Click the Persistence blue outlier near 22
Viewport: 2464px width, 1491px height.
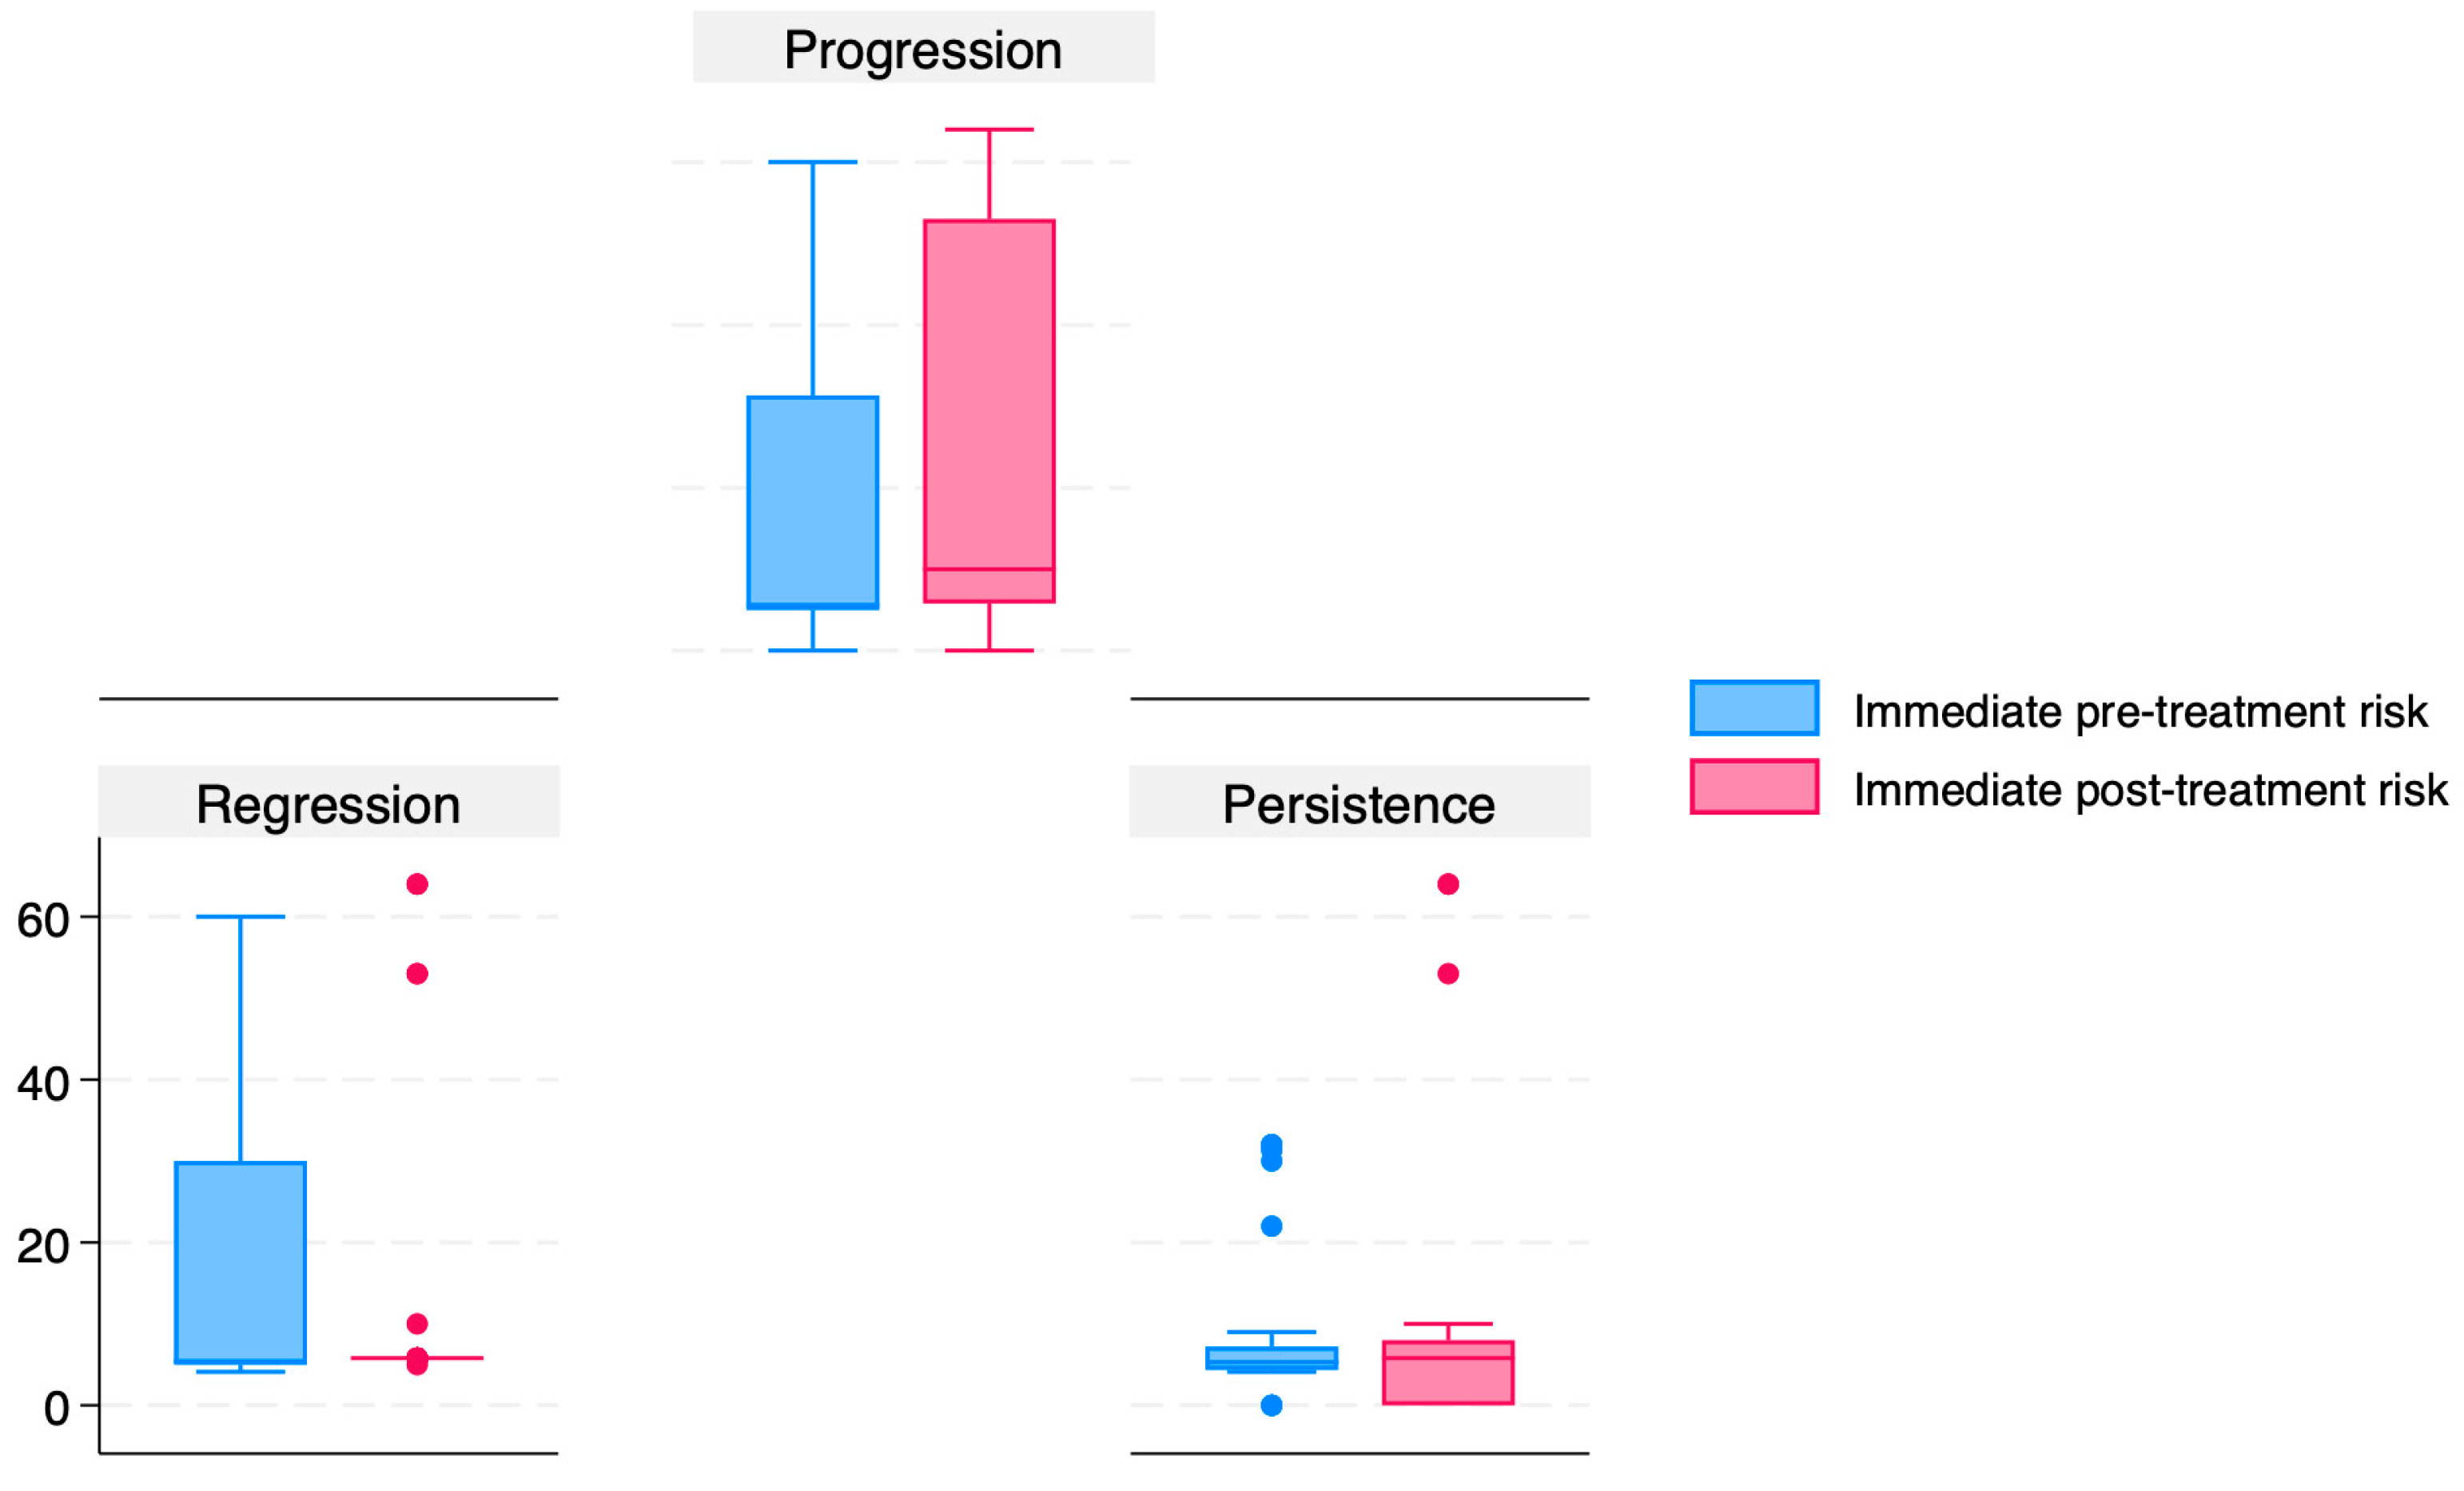tap(1271, 1226)
